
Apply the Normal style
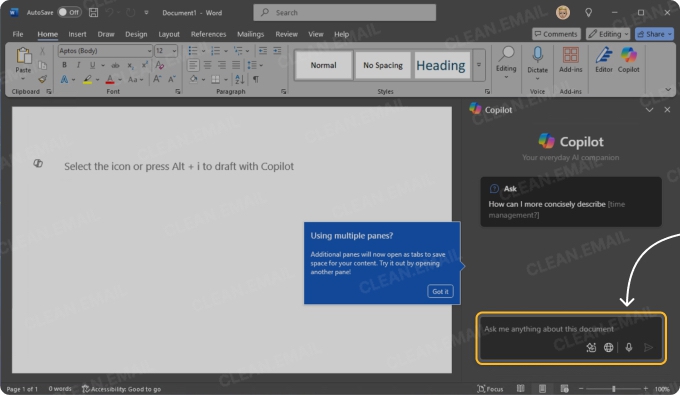point(323,65)
